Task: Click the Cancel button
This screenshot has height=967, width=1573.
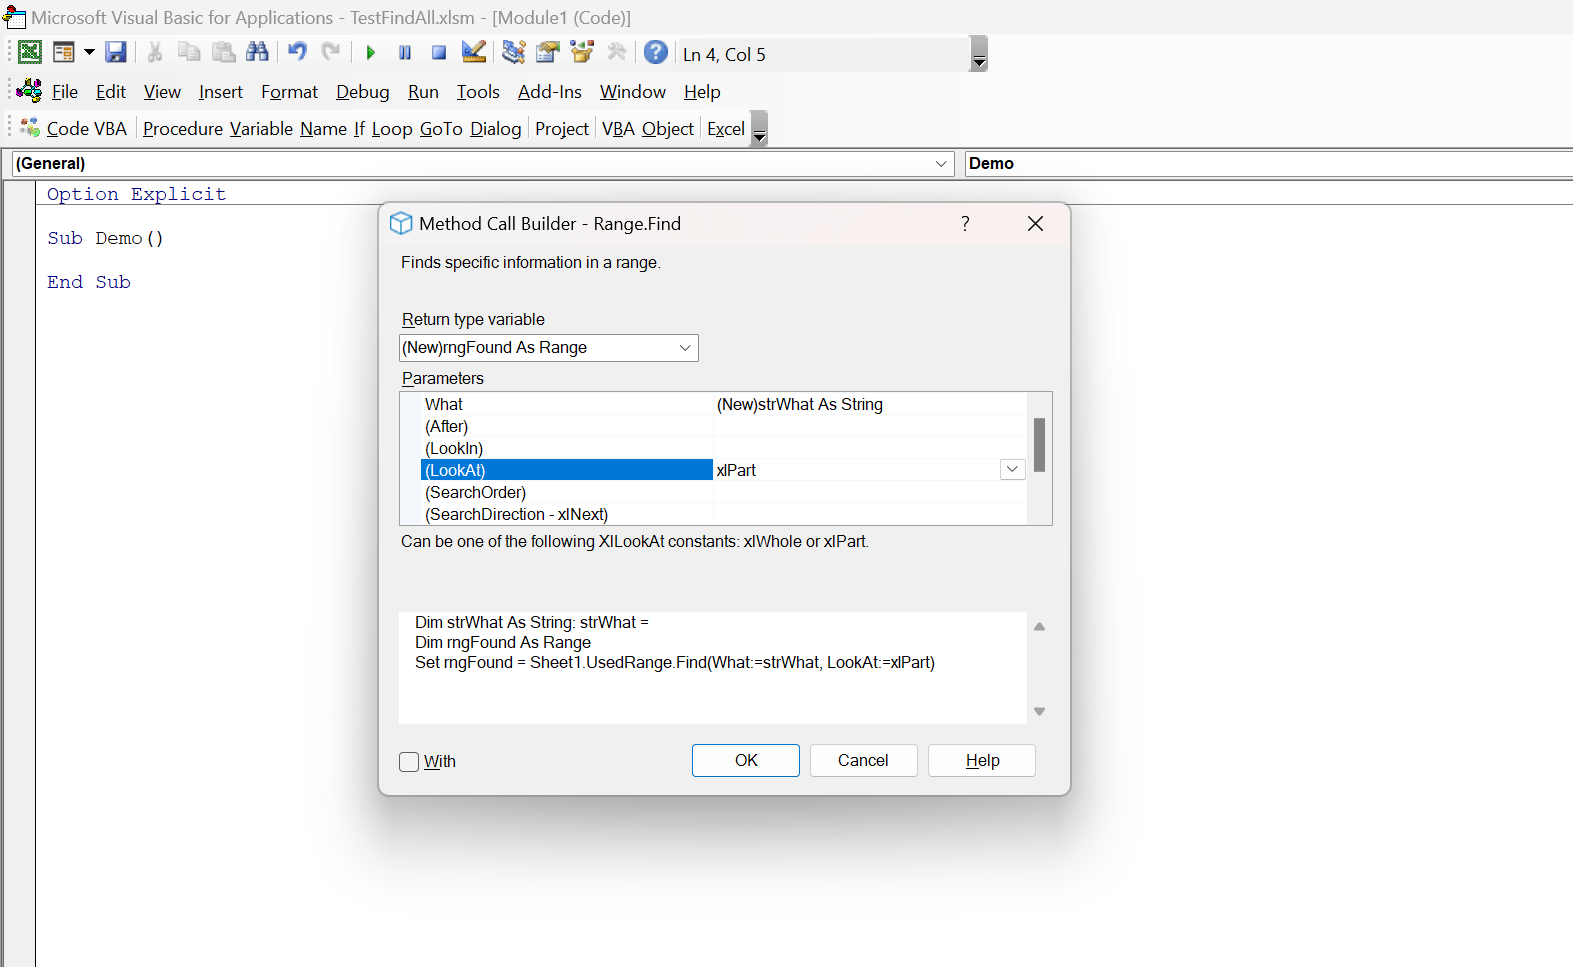Action: click(863, 761)
